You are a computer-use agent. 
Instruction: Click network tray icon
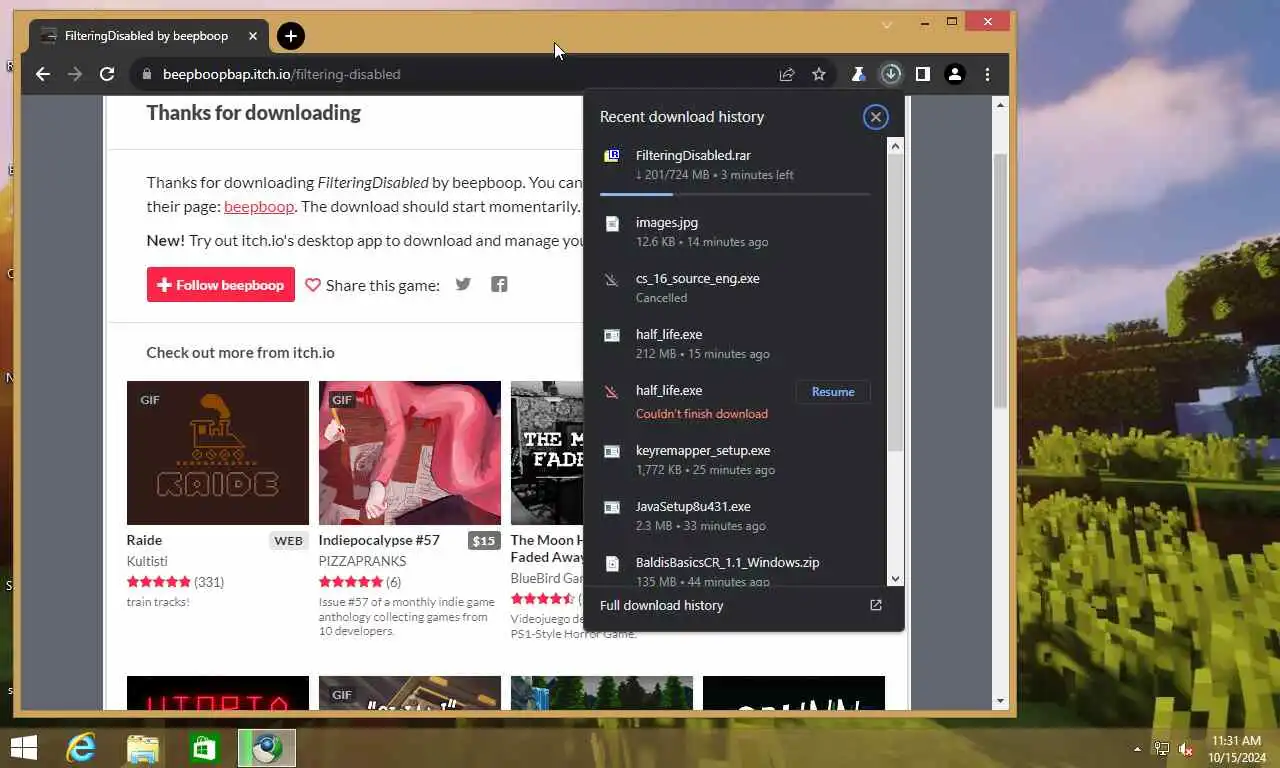(1162, 749)
